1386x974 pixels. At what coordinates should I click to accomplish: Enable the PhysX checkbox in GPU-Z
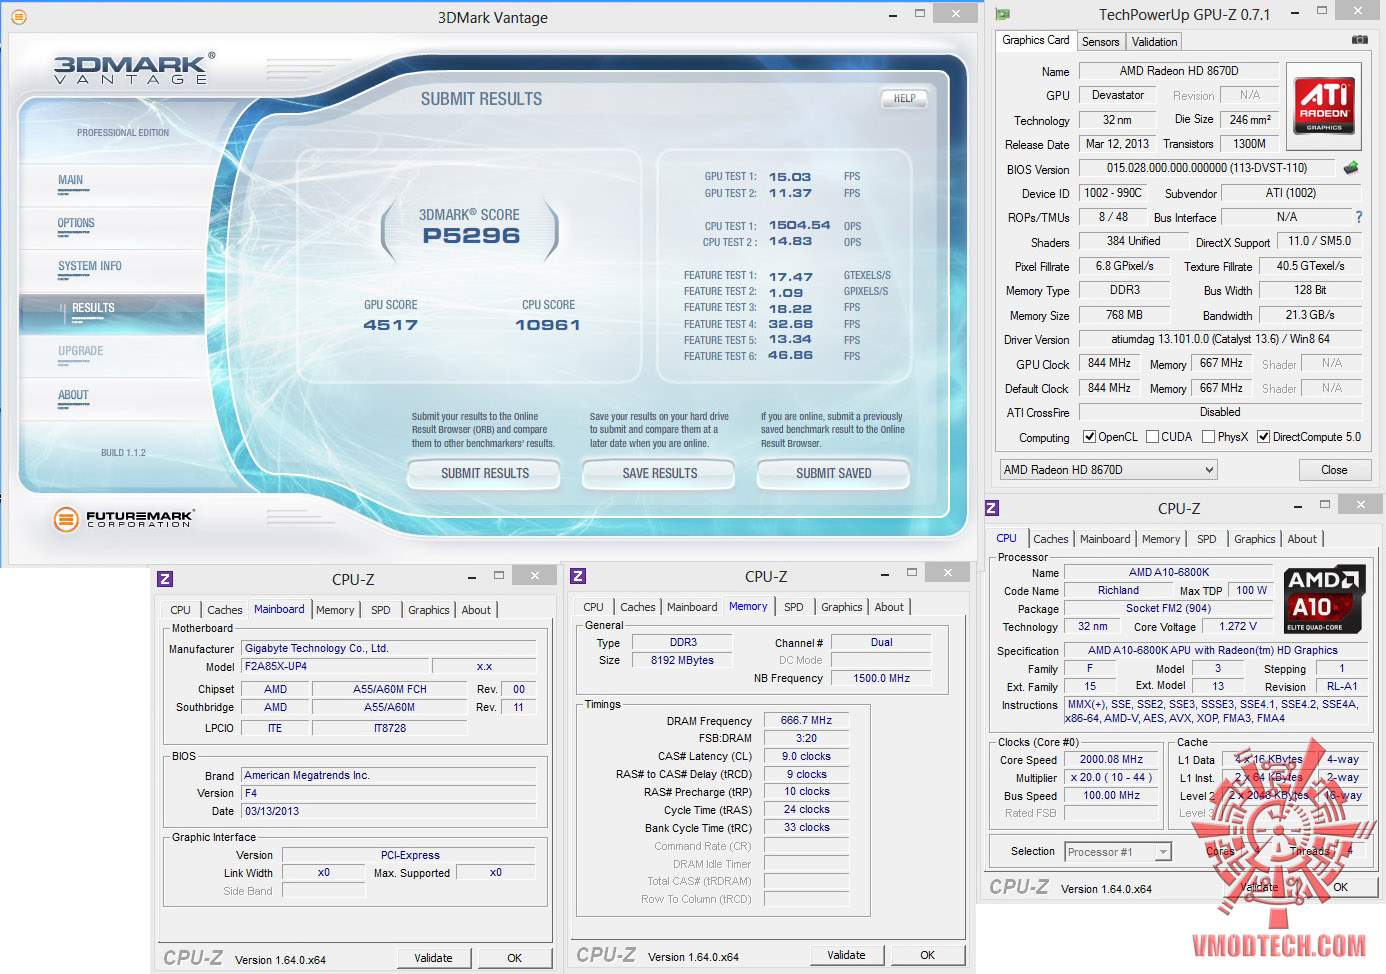tap(1208, 437)
